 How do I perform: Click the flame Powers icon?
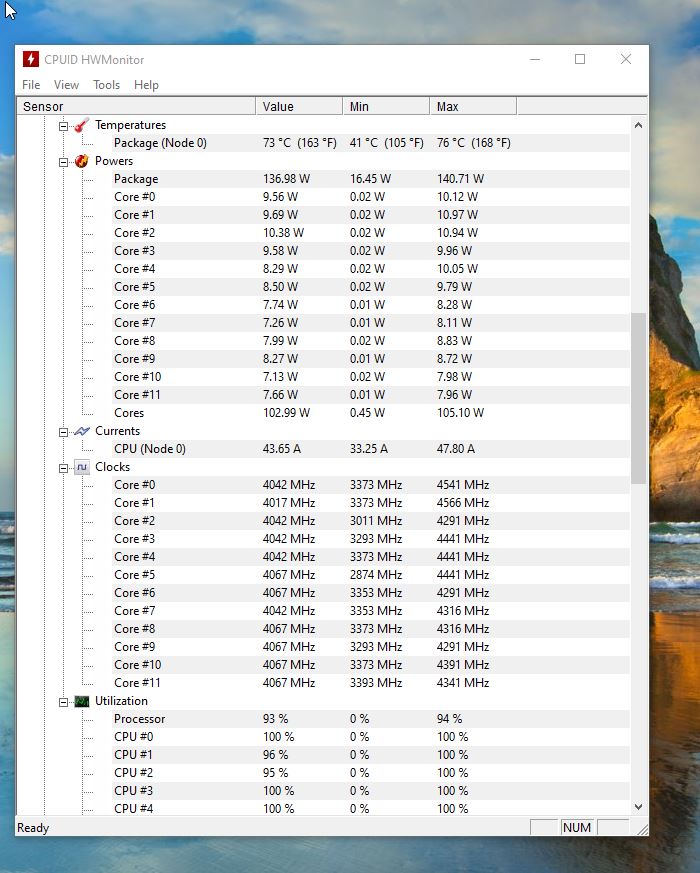81,161
